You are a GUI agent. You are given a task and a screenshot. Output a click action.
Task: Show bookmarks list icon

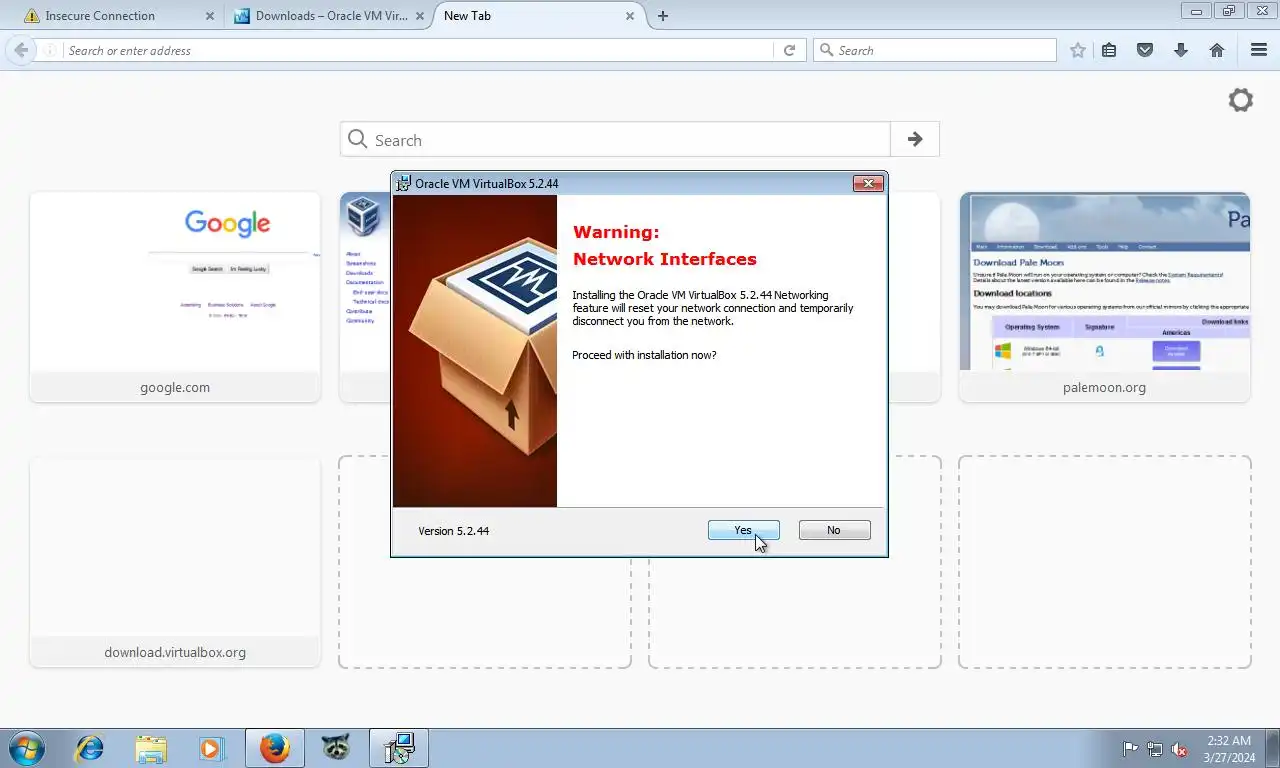tap(1109, 50)
